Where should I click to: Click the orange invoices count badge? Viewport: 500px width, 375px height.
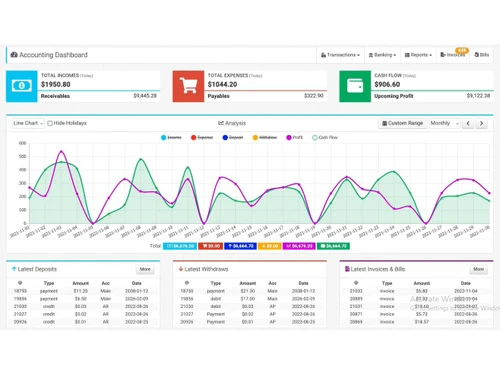(x=462, y=50)
